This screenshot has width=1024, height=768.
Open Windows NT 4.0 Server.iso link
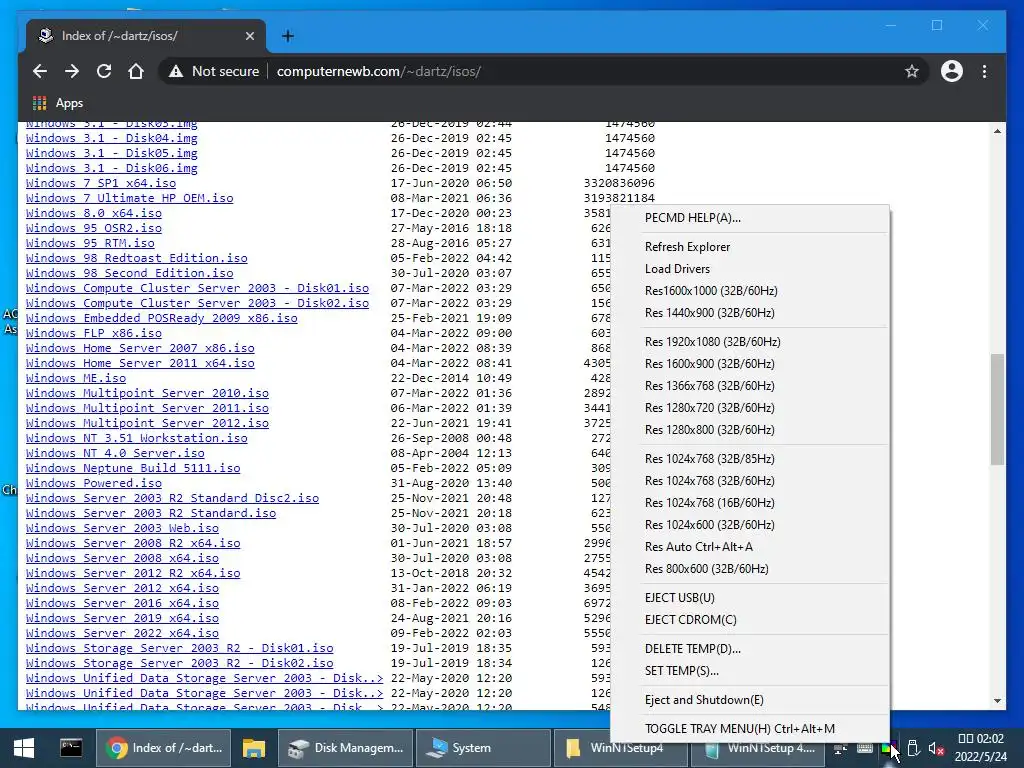115,454
